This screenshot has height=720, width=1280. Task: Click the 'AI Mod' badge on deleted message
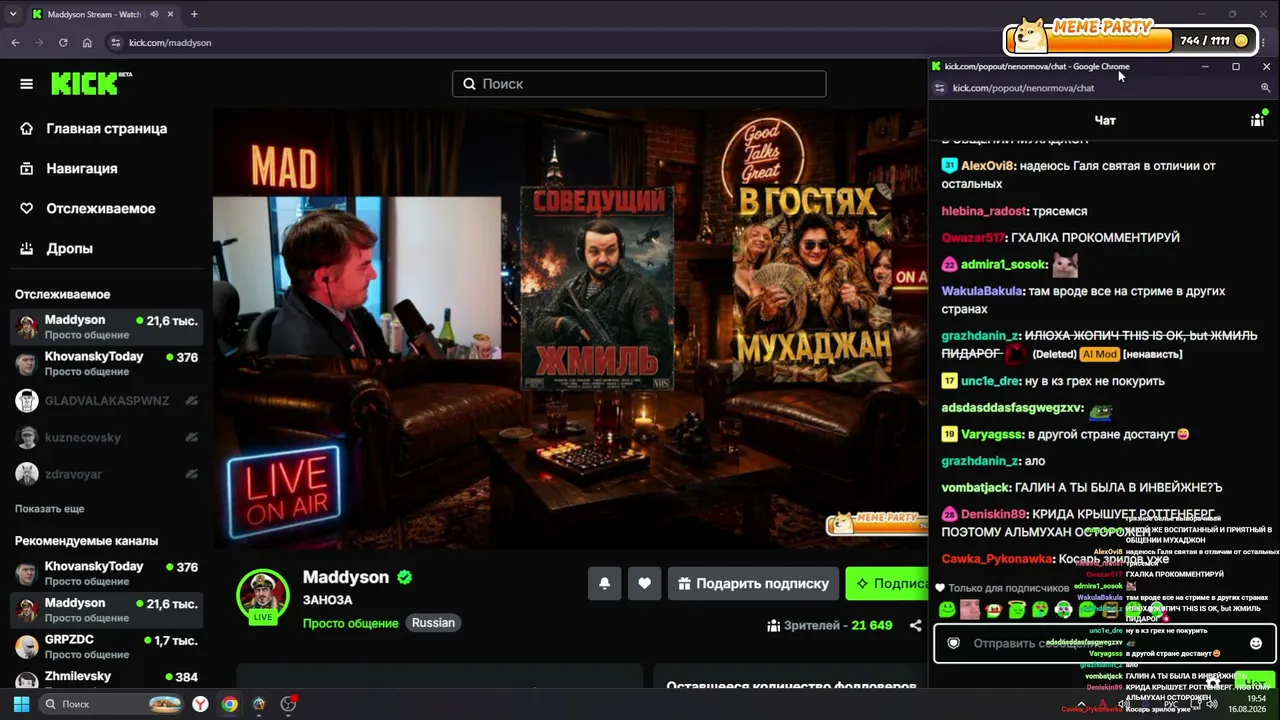[1098, 354]
